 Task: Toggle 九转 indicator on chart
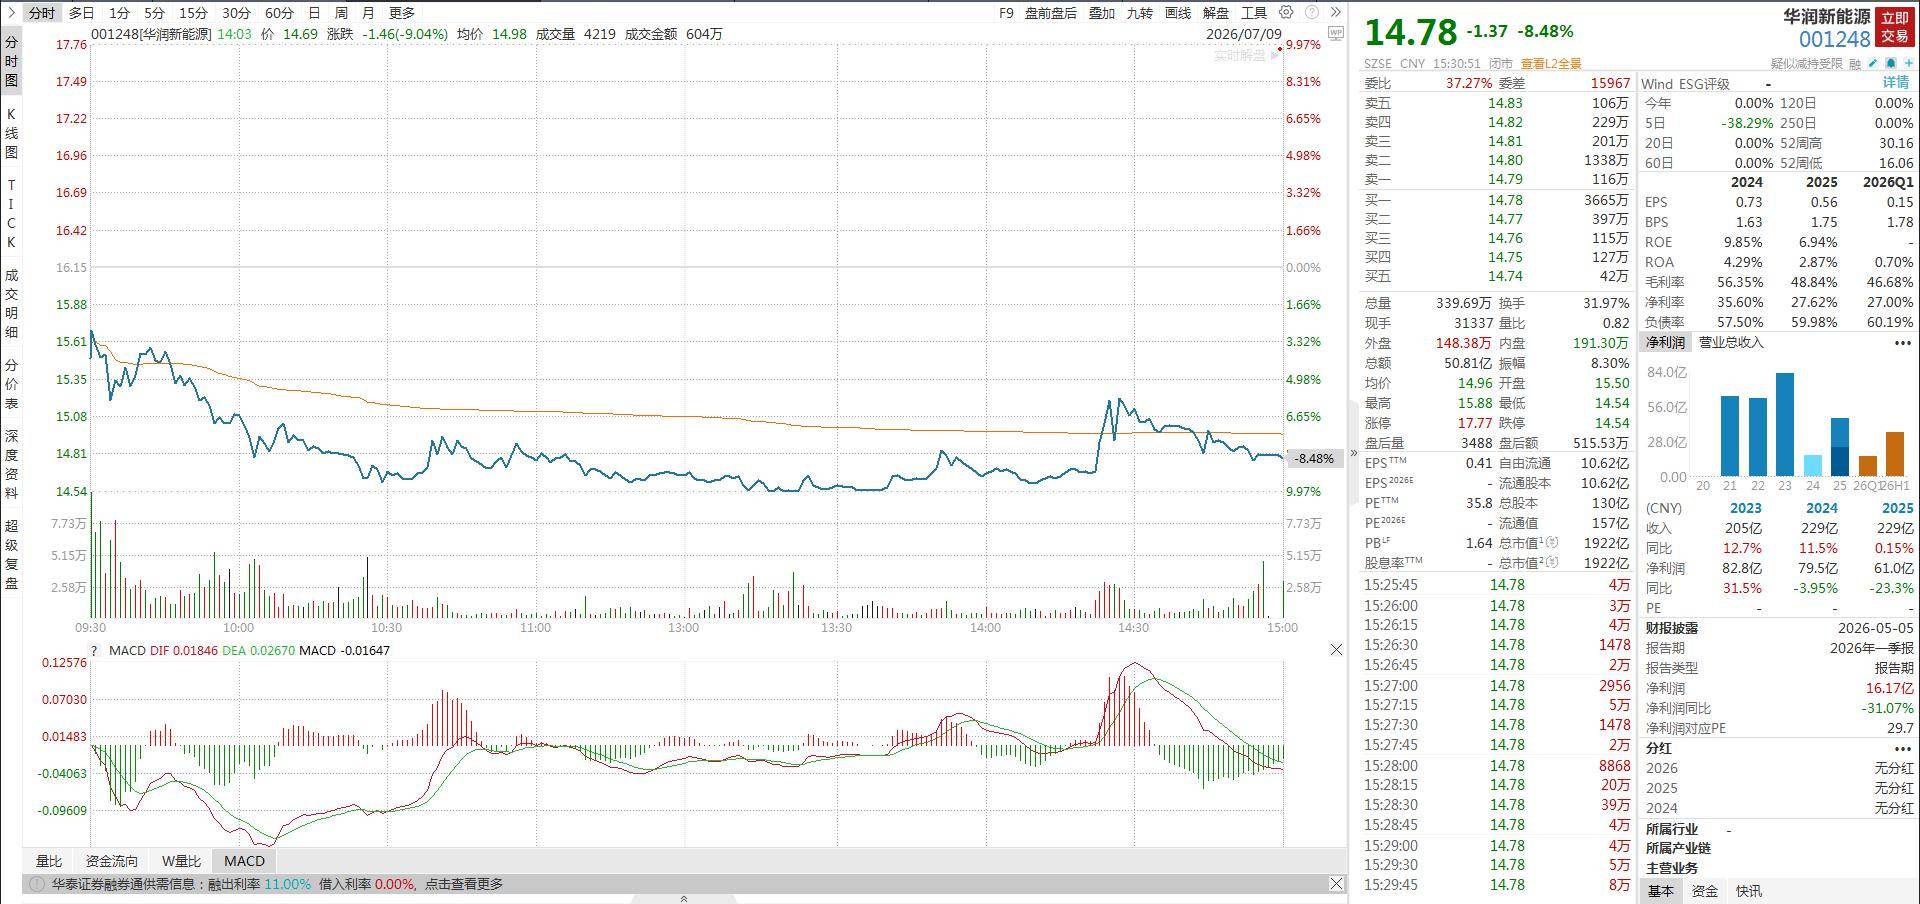coord(1140,13)
